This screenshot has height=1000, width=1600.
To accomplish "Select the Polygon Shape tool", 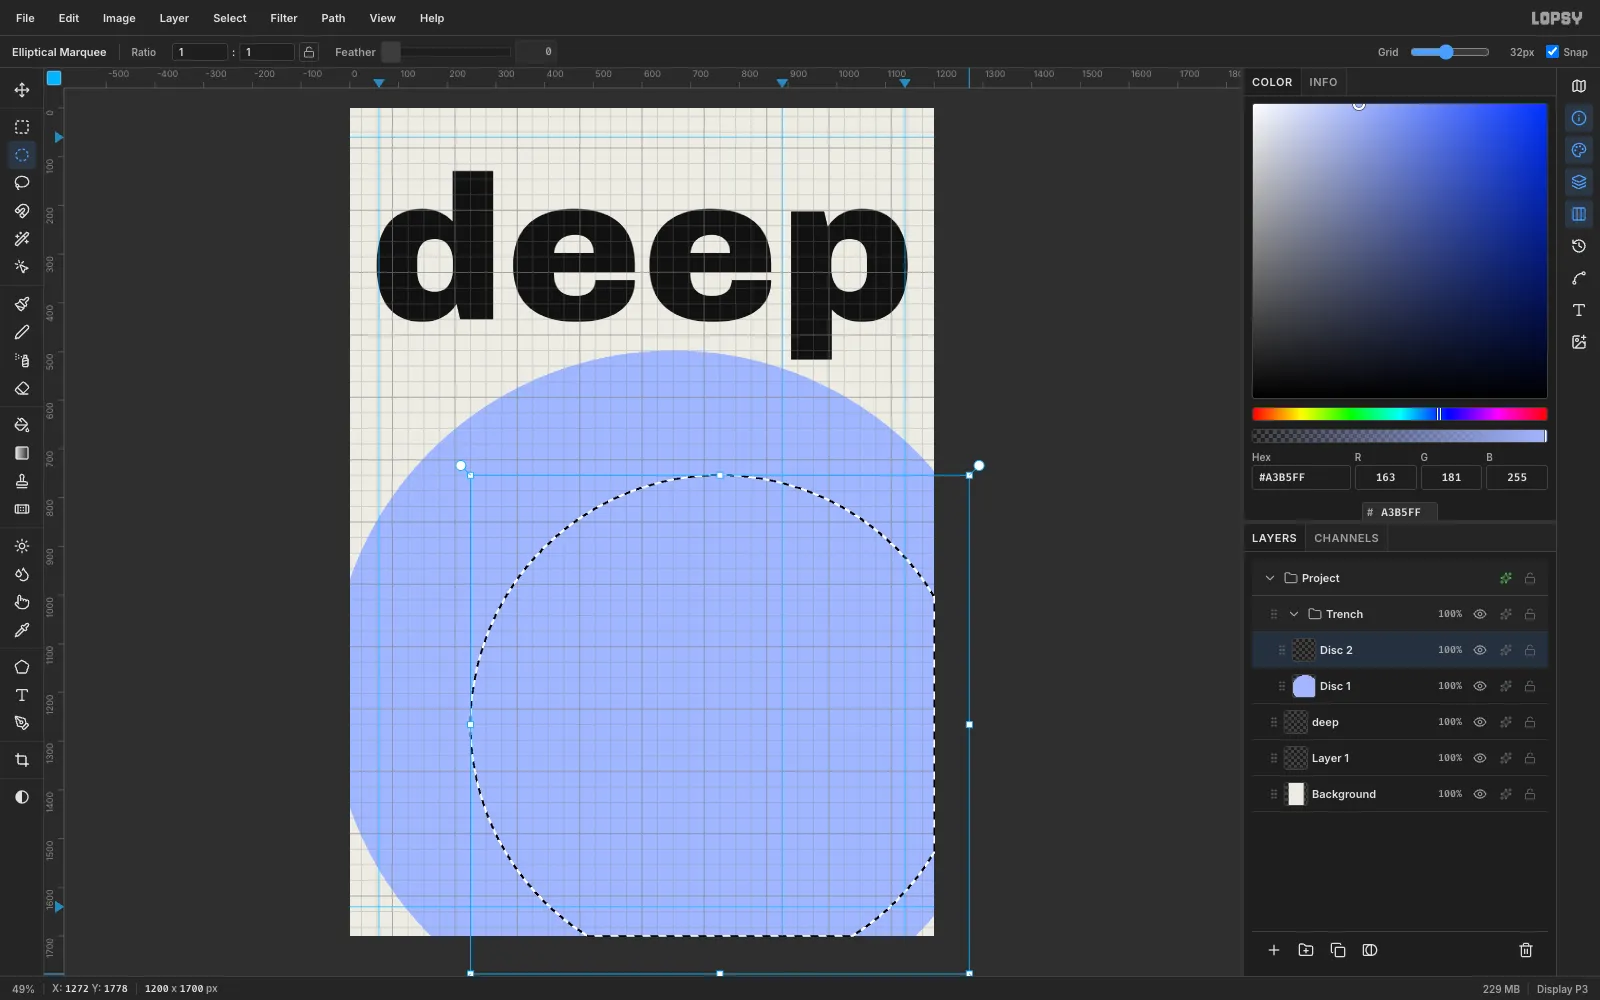I will click(22, 667).
